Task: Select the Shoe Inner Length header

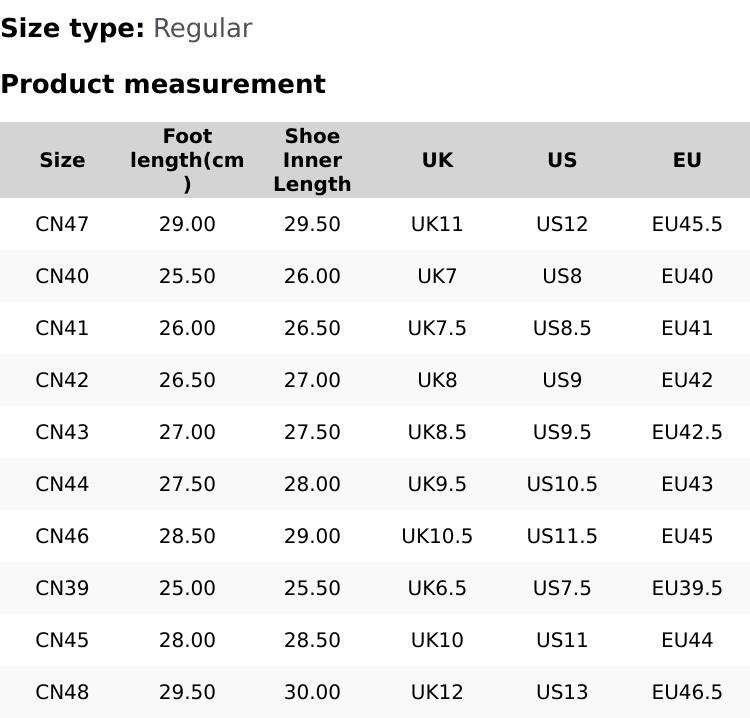Action: point(312,160)
